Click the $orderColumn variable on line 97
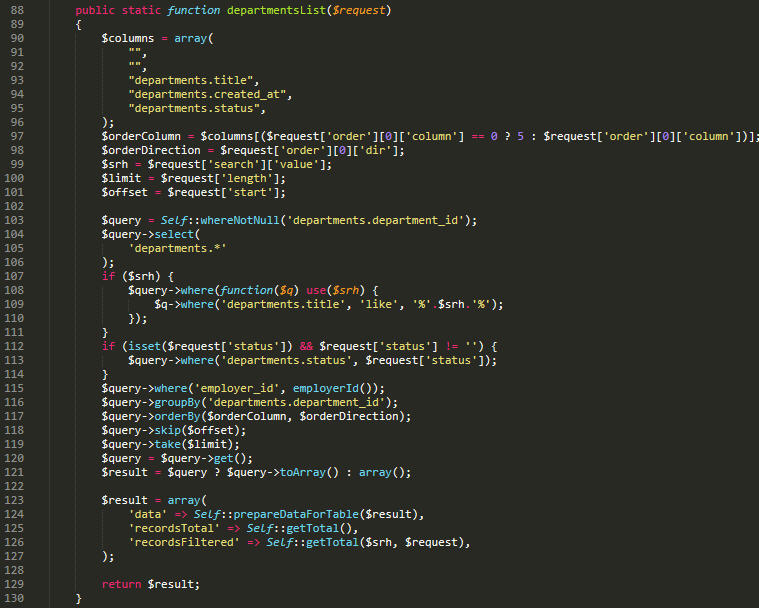 141,137
